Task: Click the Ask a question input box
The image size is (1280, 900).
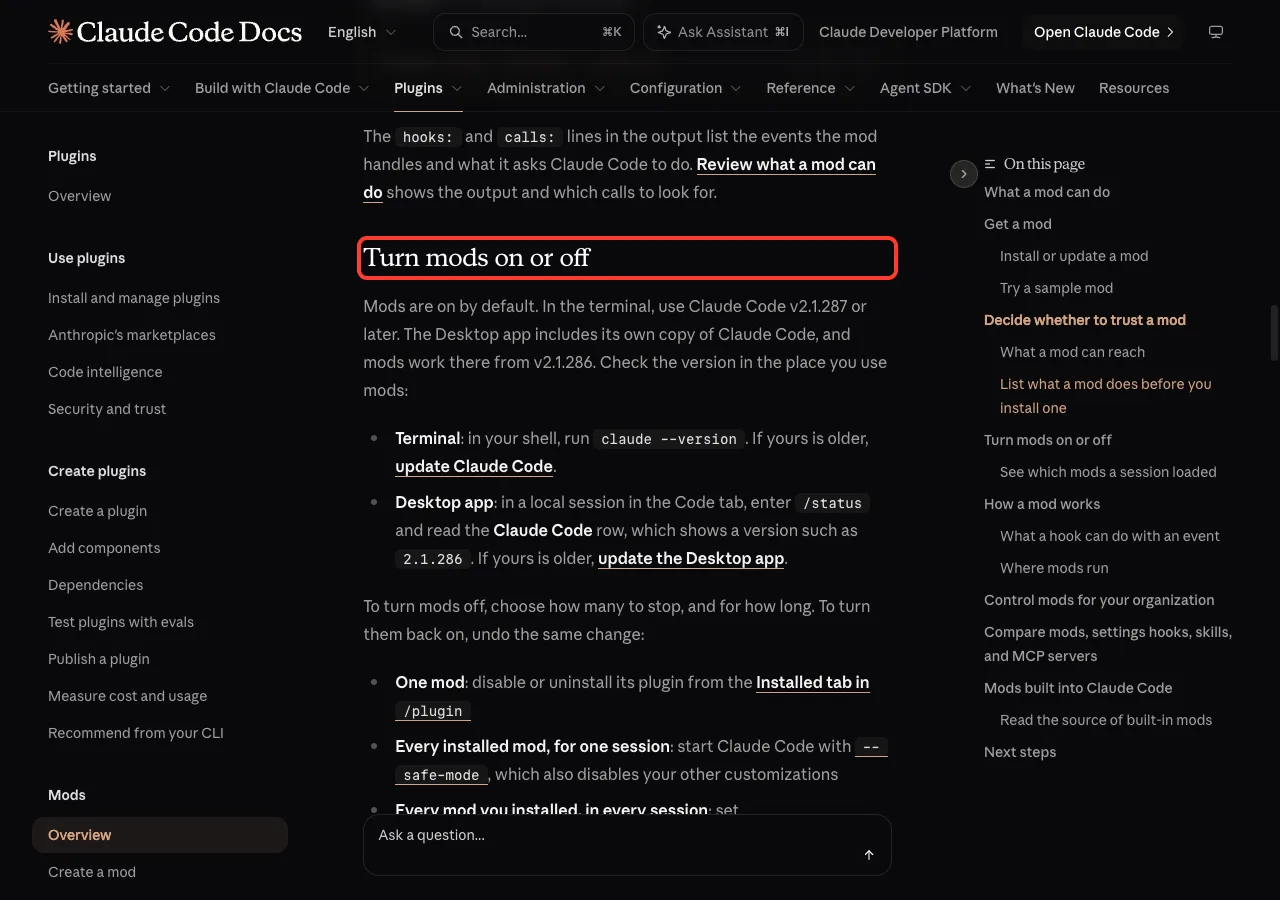Action: 627,845
